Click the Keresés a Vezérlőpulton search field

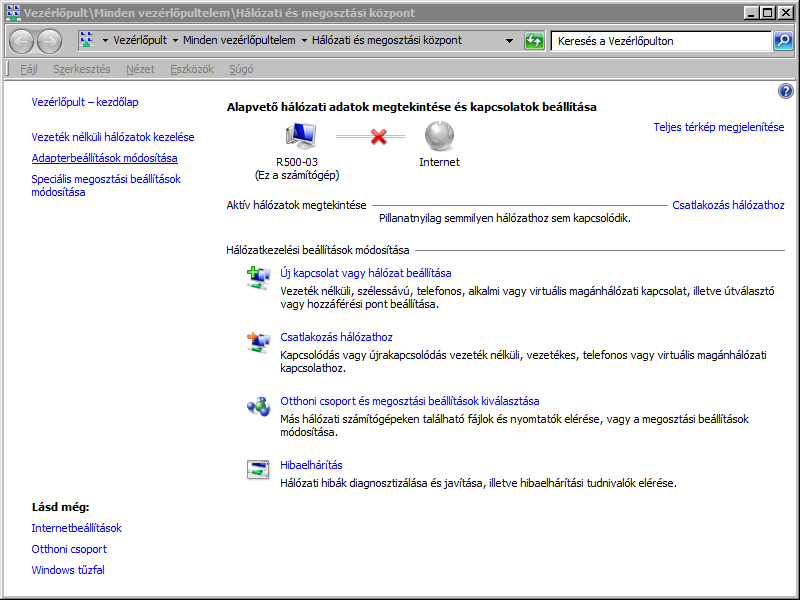click(x=660, y=41)
